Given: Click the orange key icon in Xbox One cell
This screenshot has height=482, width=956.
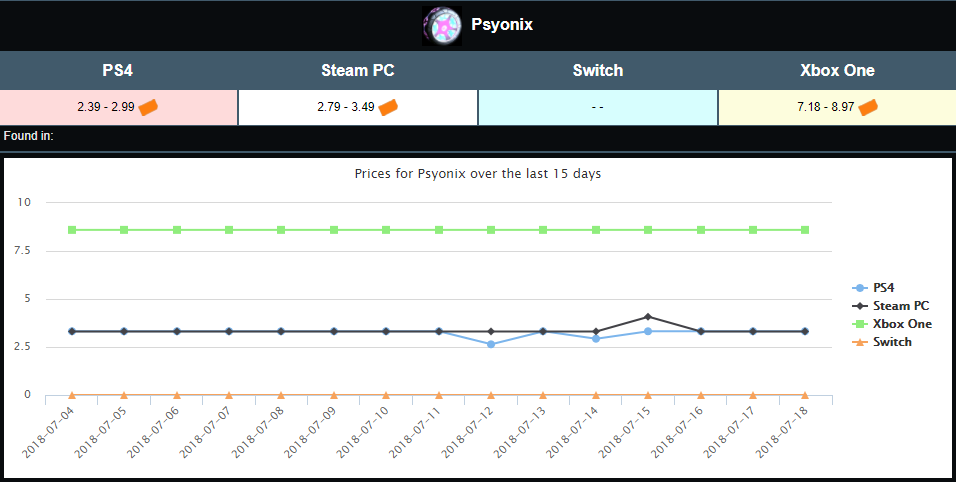Looking at the screenshot, I should click(x=868, y=108).
